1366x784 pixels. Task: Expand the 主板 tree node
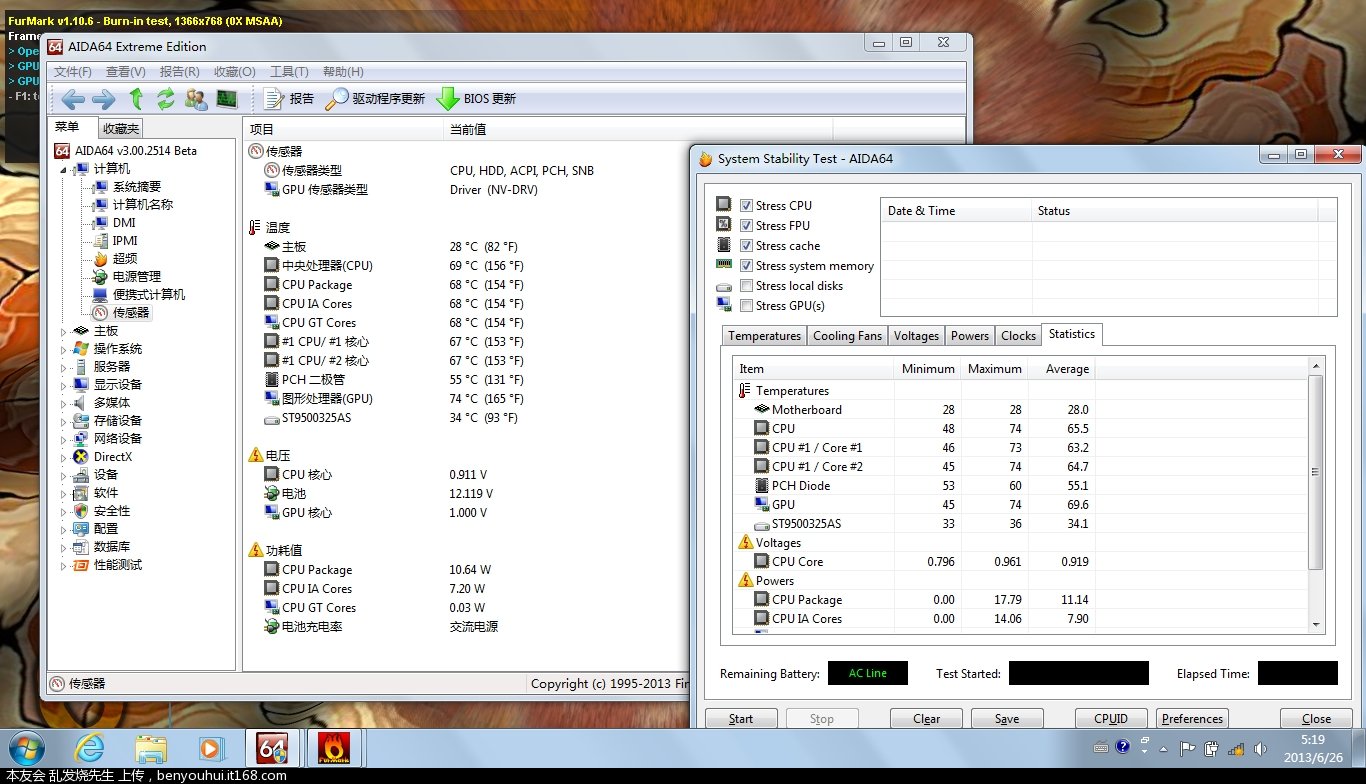tap(65, 331)
